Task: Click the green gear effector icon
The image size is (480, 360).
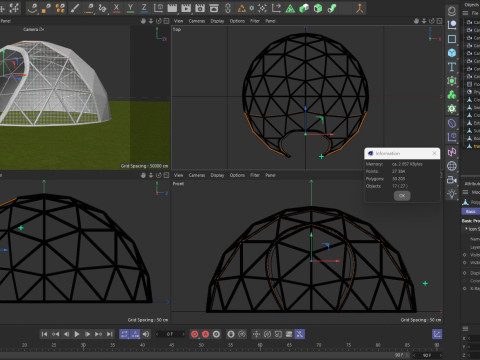Action: pos(452,109)
